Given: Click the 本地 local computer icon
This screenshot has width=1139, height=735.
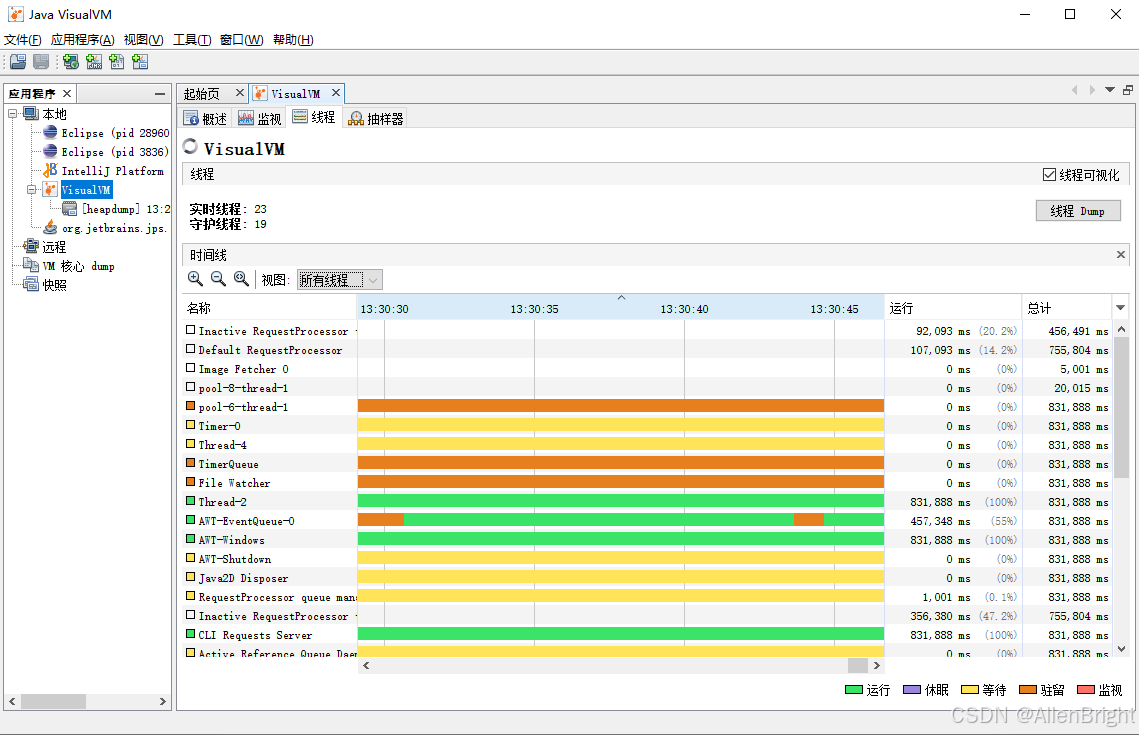Looking at the screenshot, I should click(x=31, y=113).
